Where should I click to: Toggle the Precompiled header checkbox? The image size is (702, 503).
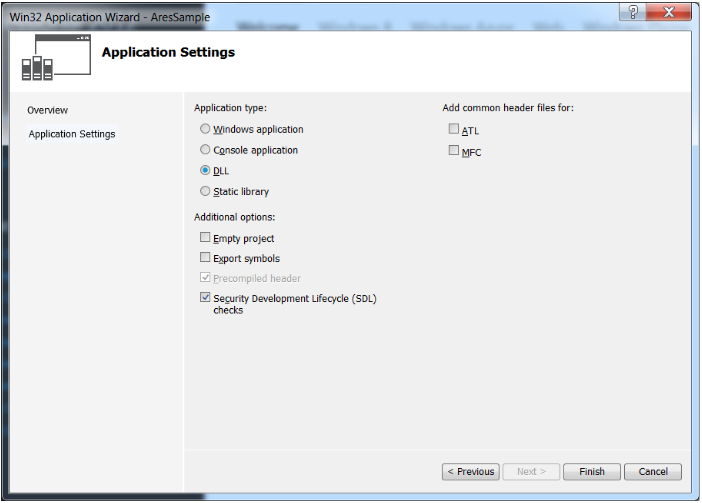pyautogui.click(x=205, y=277)
